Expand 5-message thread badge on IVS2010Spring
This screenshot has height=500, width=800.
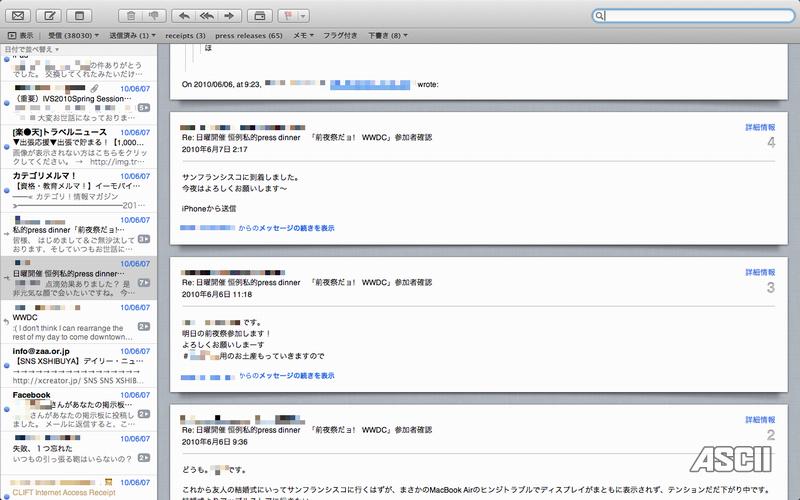(144, 108)
